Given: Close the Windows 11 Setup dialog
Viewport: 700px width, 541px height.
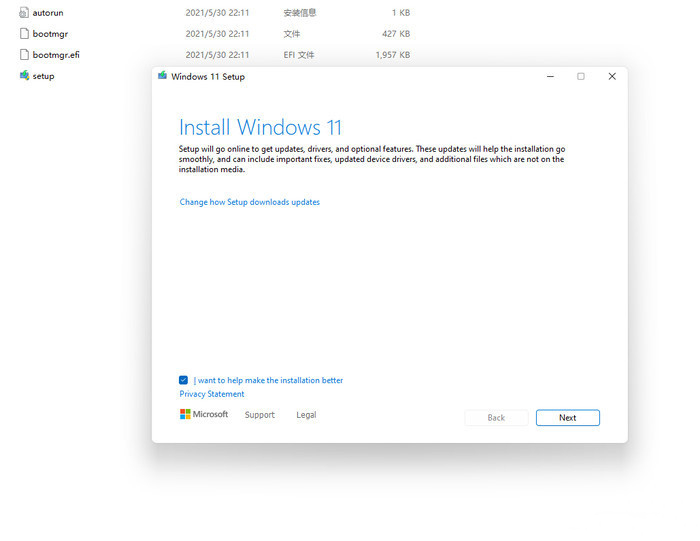Looking at the screenshot, I should (612, 76).
